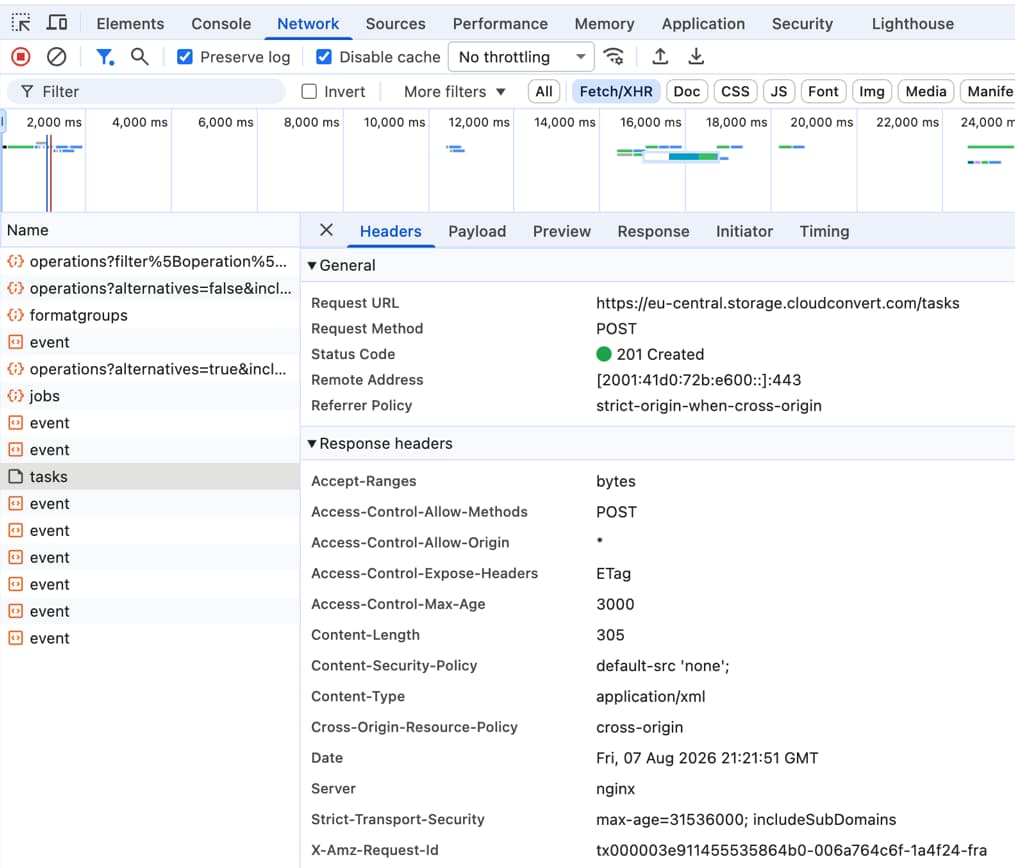
Task: Open the Performance panel
Action: (x=500, y=24)
